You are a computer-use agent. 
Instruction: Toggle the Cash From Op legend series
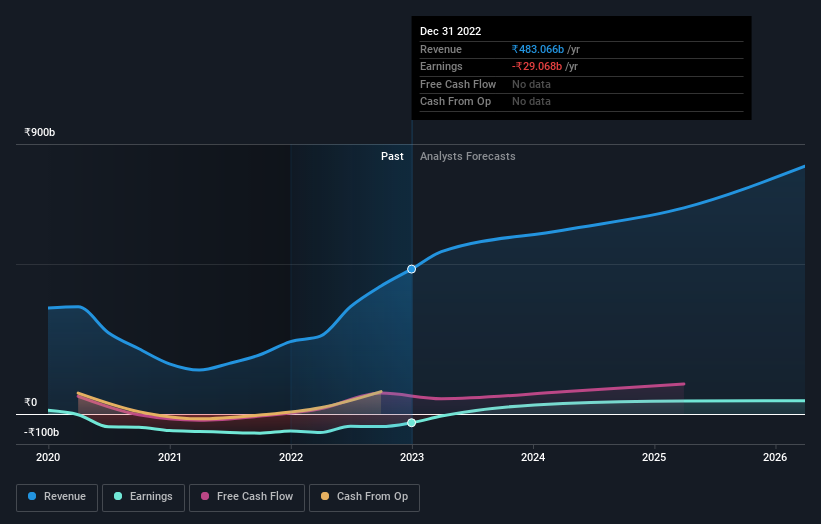[x=364, y=497]
